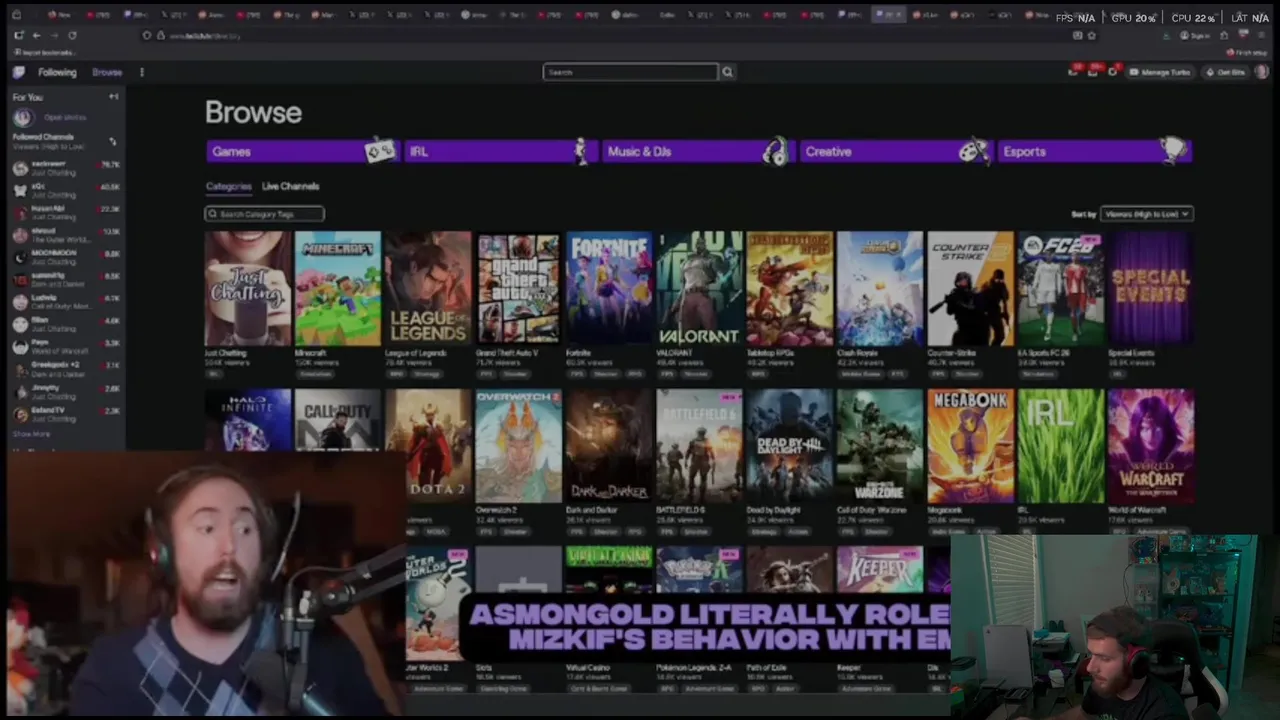Switch to the Live Channels tab
This screenshot has height=720, width=1280.
pyautogui.click(x=290, y=186)
